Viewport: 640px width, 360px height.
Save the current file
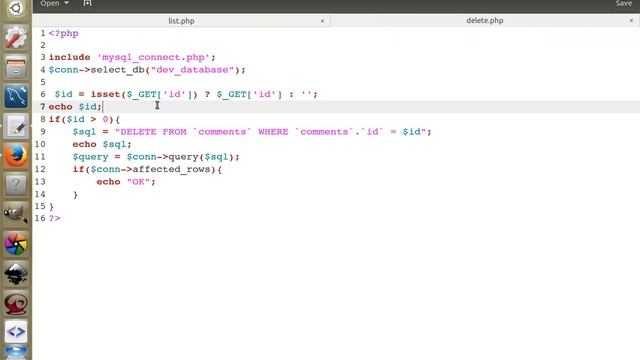point(624,3)
